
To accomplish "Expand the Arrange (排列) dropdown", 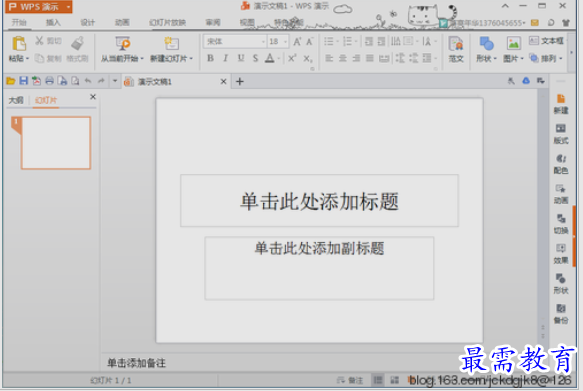I will [x=560, y=58].
